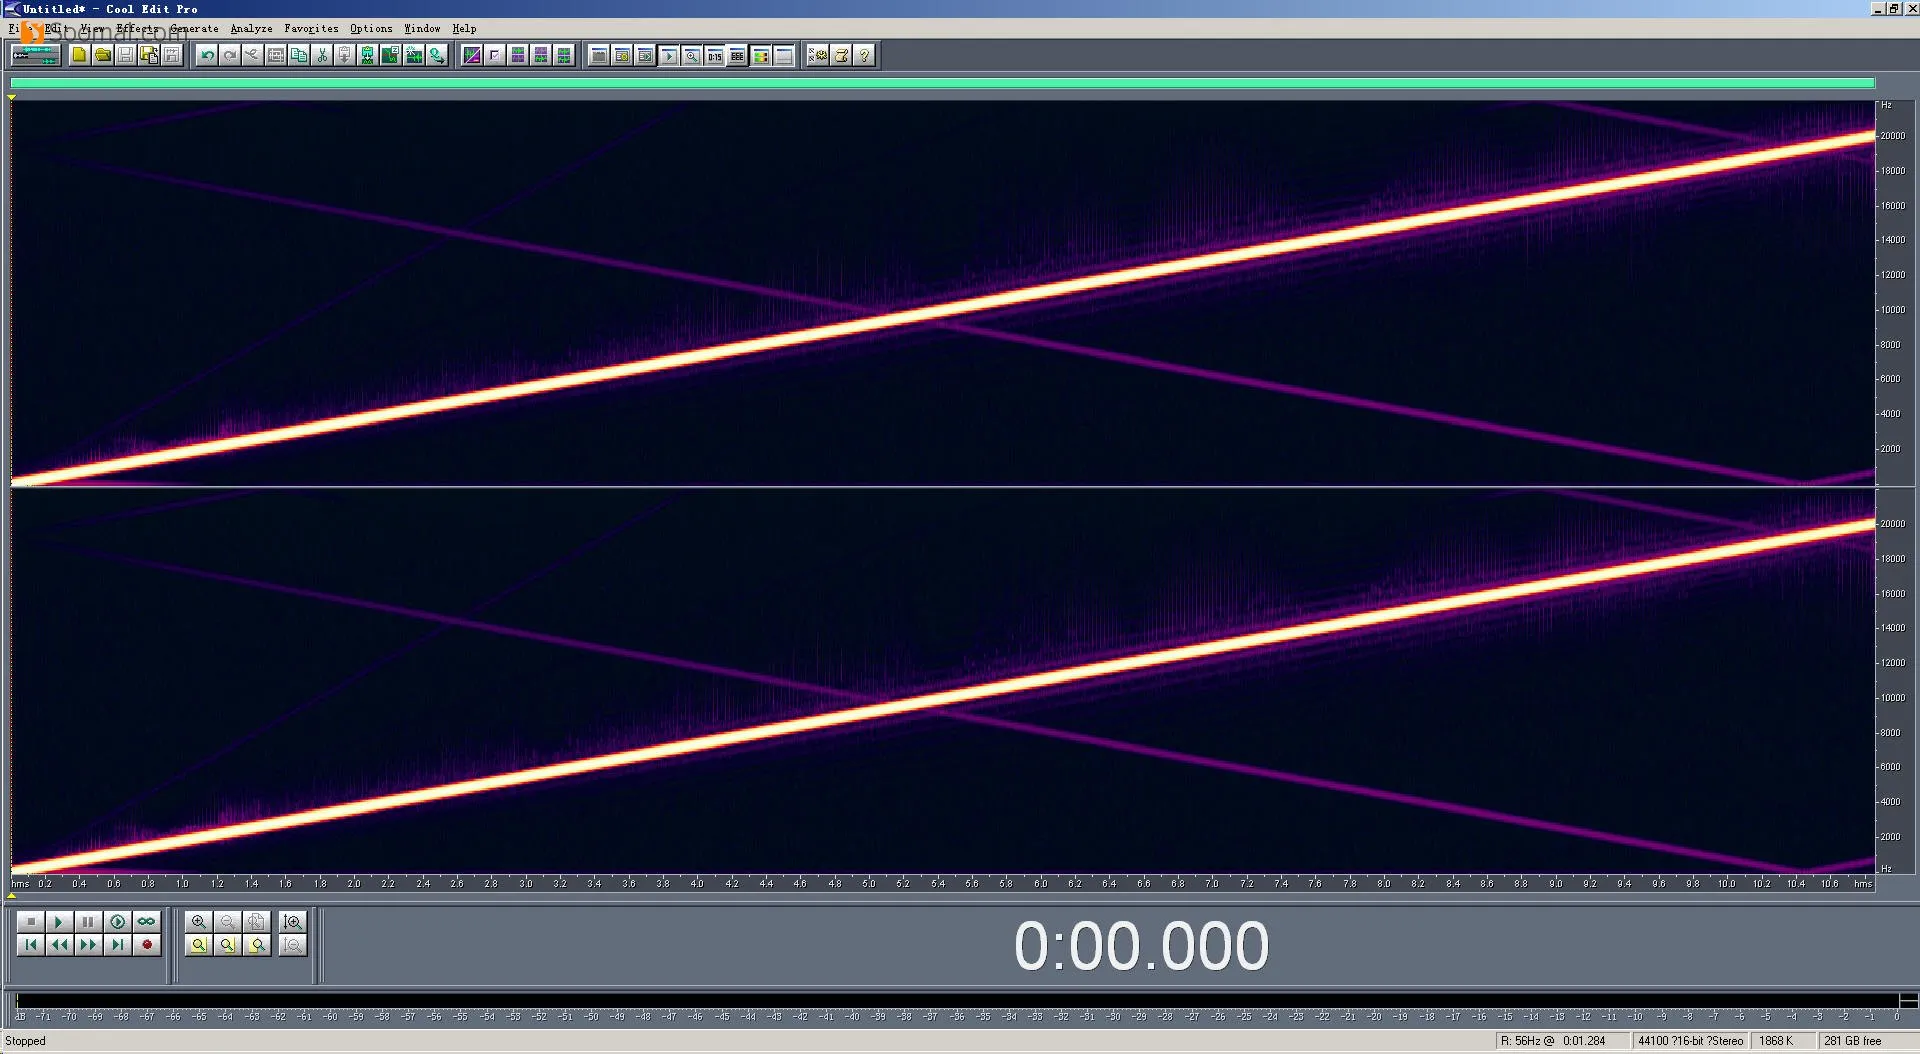
Task: Click the 'Stopped' status text
Action: (x=26, y=1041)
